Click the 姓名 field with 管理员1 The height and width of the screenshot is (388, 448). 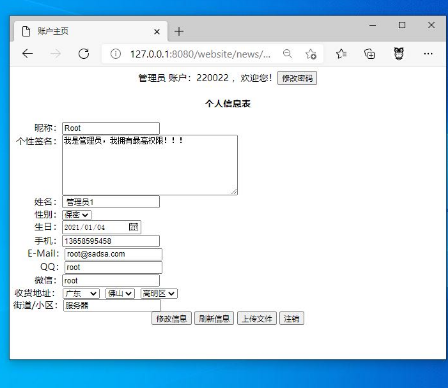(x=111, y=202)
